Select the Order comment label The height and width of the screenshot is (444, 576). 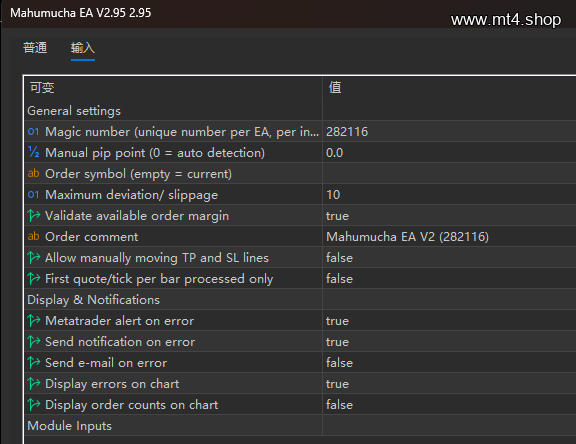[x=91, y=237]
